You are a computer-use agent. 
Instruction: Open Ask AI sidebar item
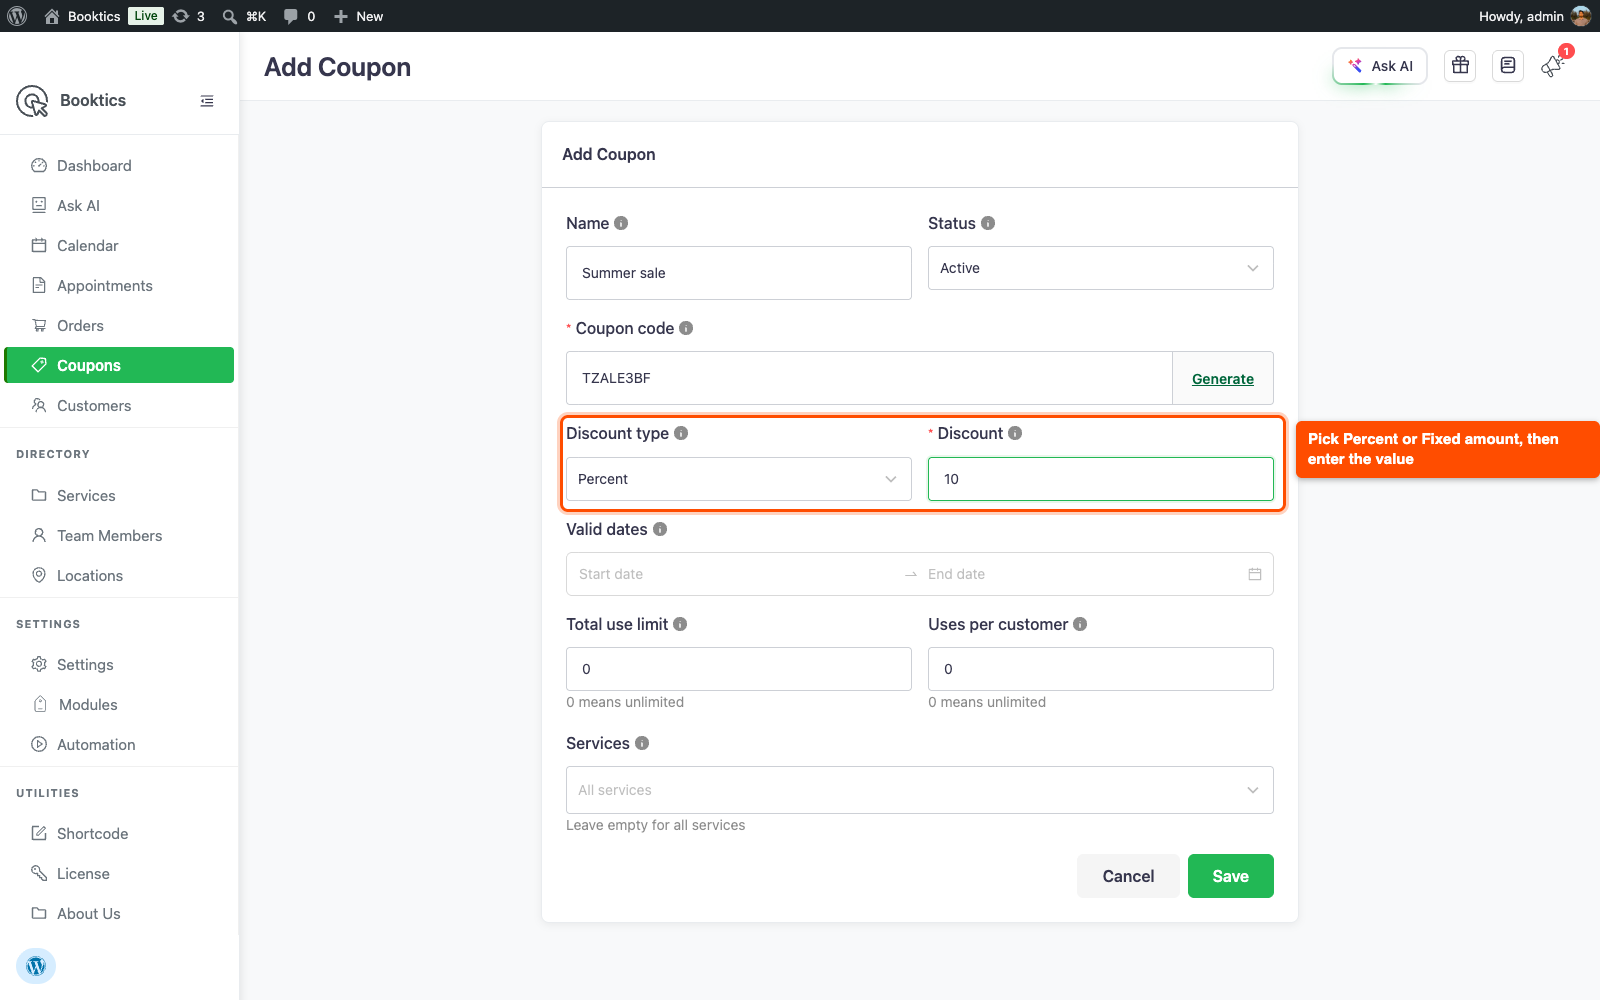pyautogui.click(x=119, y=206)
